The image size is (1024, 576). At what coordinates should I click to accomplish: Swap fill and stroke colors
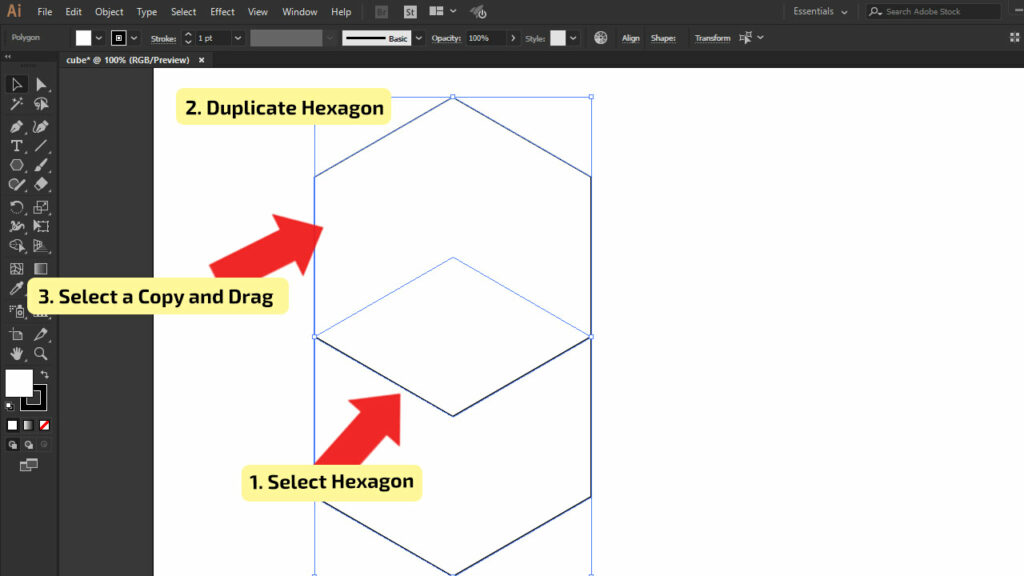(x=44, y=374)
